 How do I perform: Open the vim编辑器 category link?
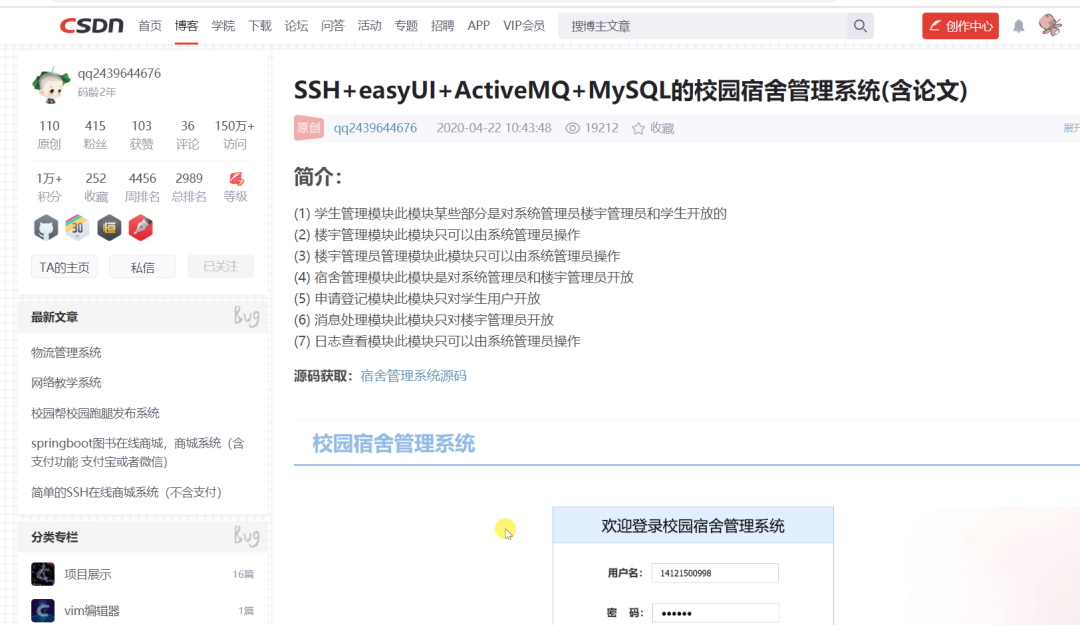click(92, 611)
